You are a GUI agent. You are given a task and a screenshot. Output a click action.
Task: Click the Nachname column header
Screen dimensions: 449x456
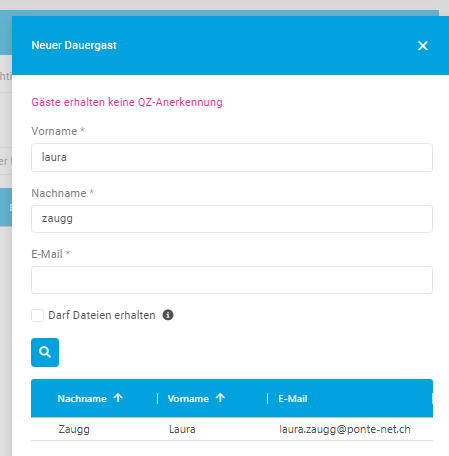pos(82,399)
